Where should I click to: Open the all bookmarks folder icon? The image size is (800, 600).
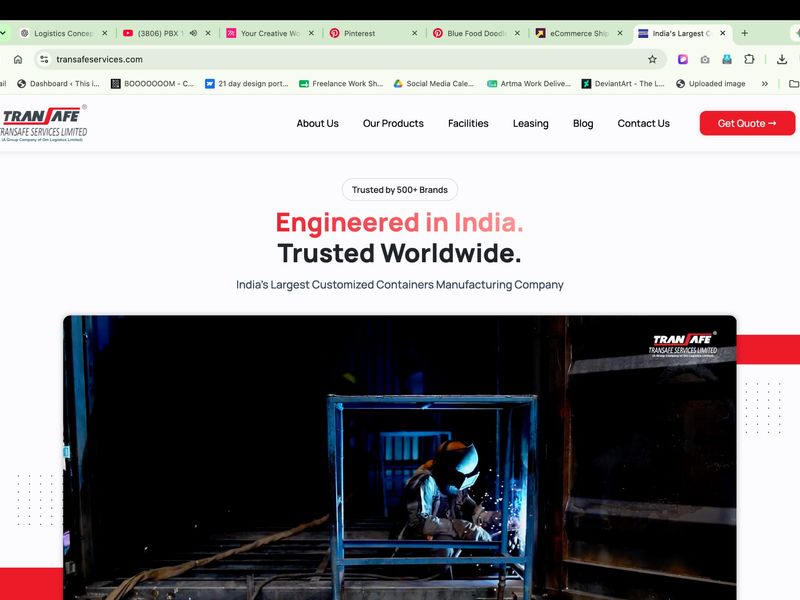click(x=793, y=84)
